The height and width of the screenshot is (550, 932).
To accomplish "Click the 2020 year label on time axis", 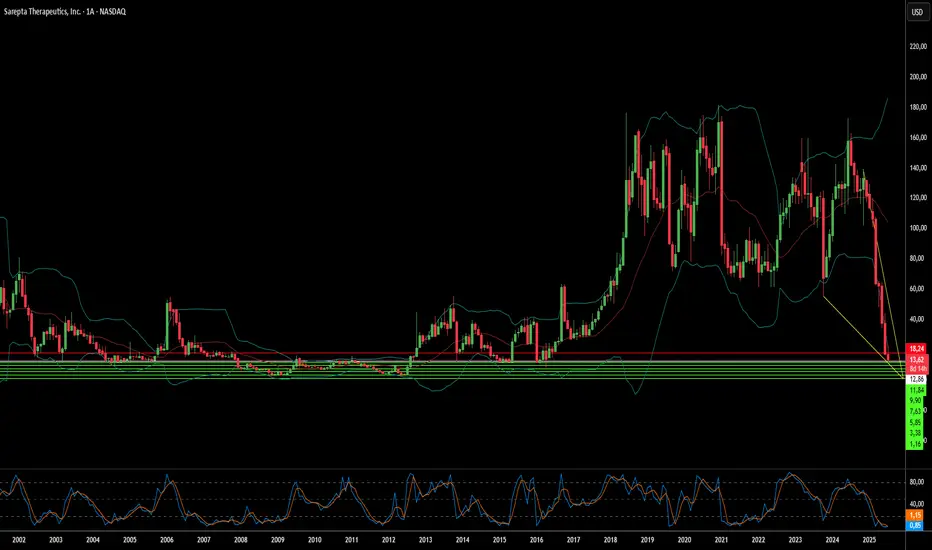I will click(x=684, y=540).
